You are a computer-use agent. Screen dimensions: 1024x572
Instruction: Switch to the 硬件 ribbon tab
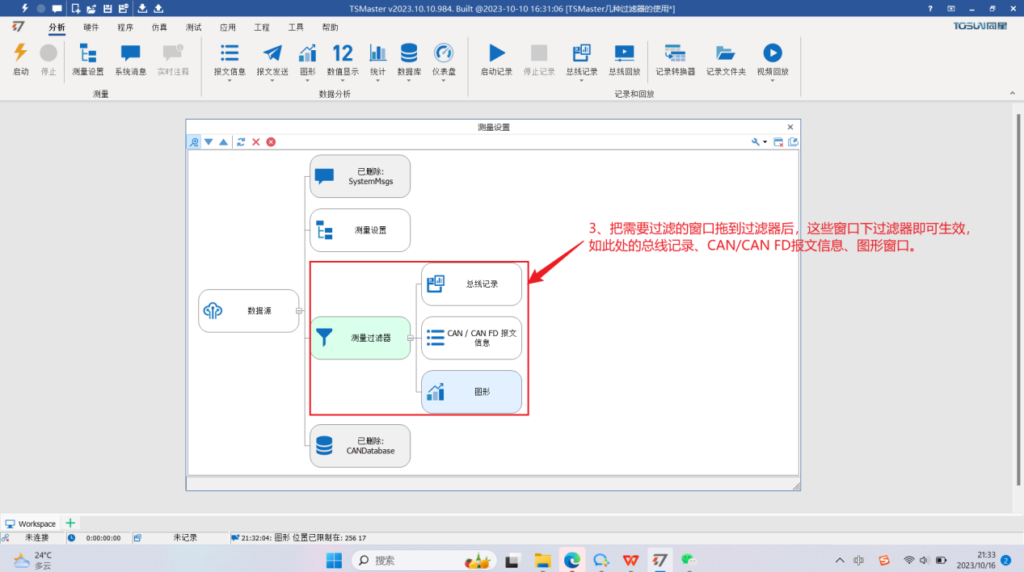(x=91, y=27)
